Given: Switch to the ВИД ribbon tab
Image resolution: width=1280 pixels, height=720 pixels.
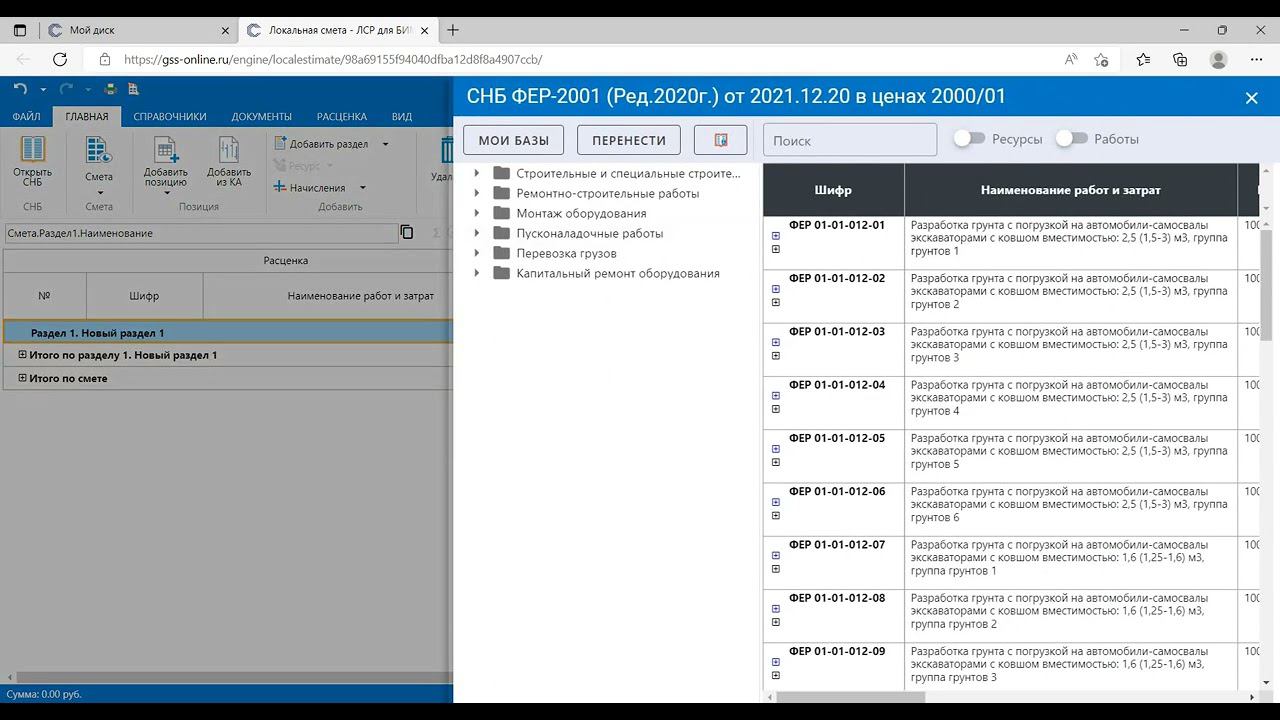Looking at the screenshot, I should 402,116.
